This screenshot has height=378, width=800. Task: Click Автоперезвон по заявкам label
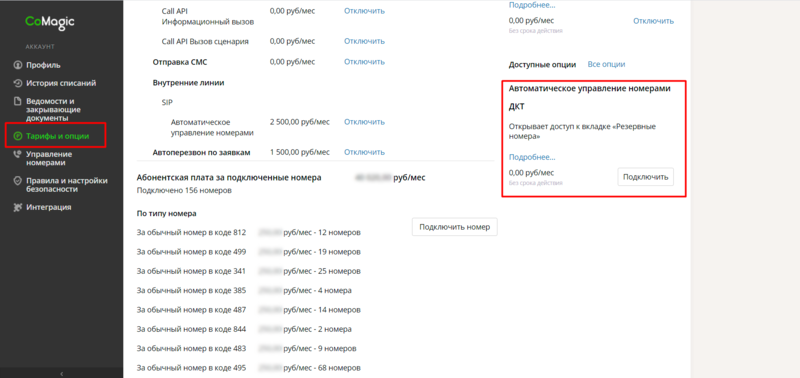click(x=202, y=152)
